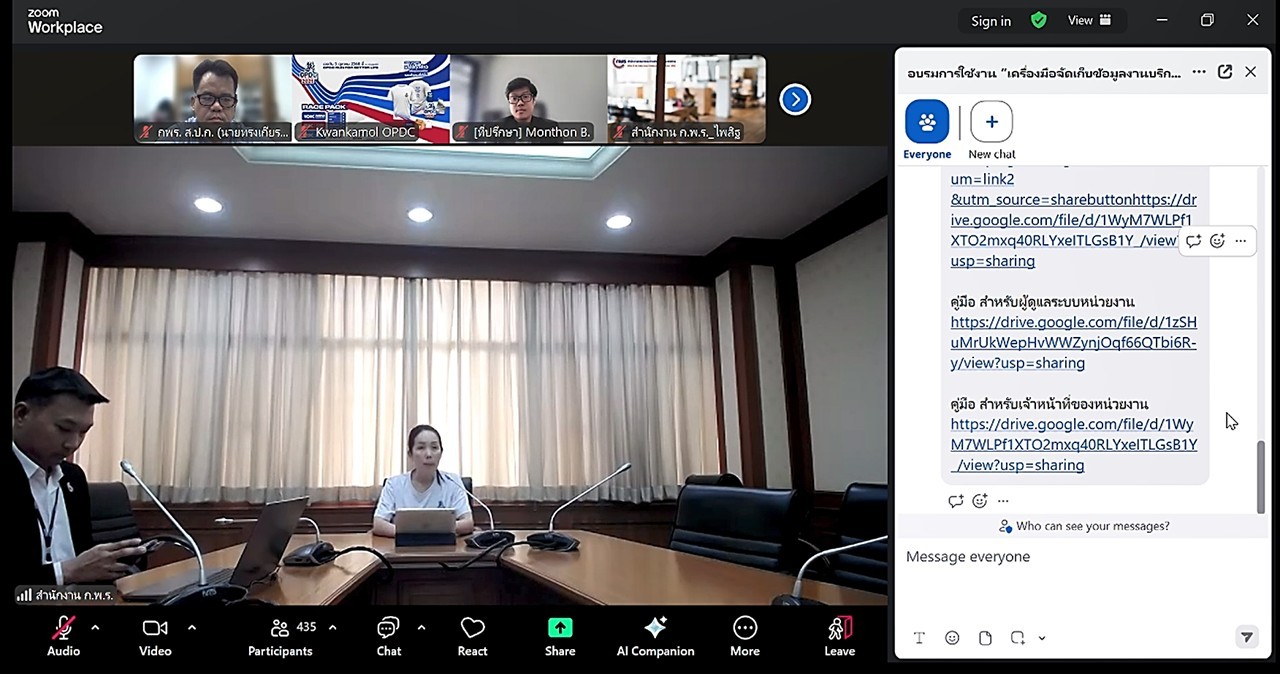Screen dimensions: 1280x677
Task: Open the participants options caret
Action: coord(332,628)
